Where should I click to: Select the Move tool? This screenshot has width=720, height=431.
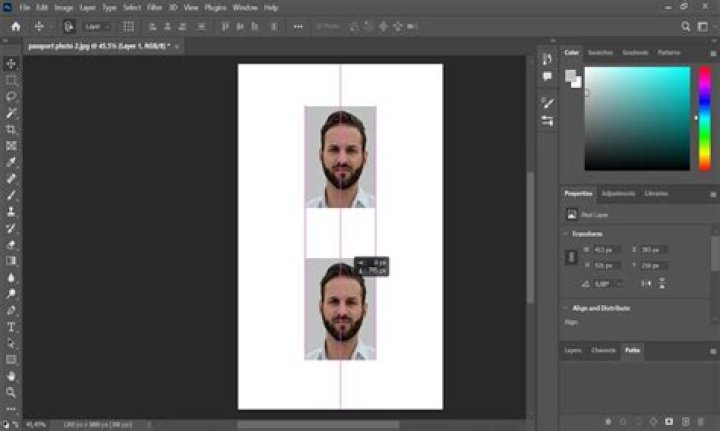point(11,63)
